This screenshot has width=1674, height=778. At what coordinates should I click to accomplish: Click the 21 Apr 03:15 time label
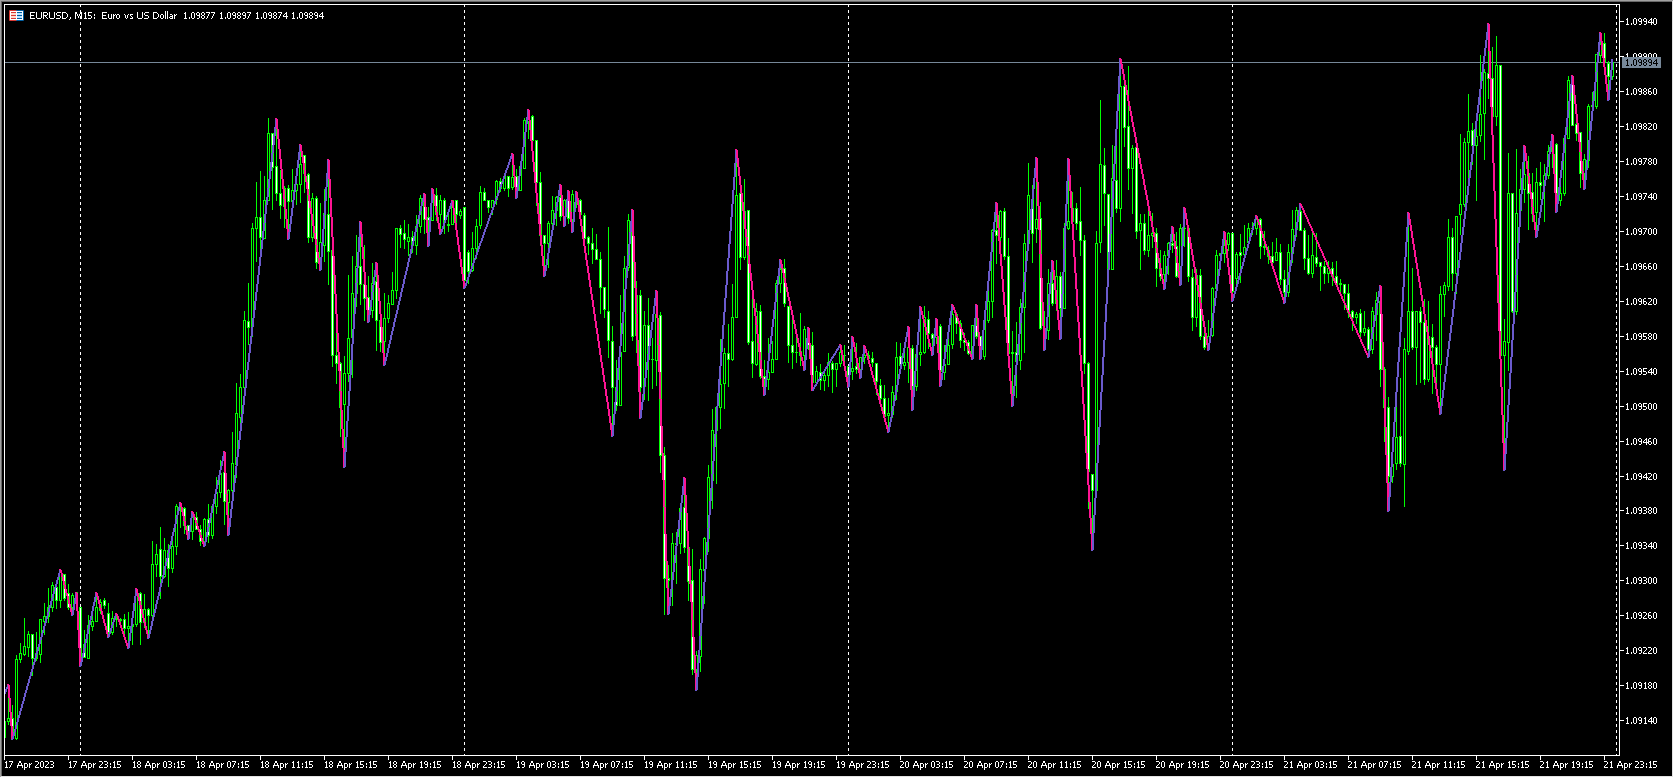click(1311, 765)
